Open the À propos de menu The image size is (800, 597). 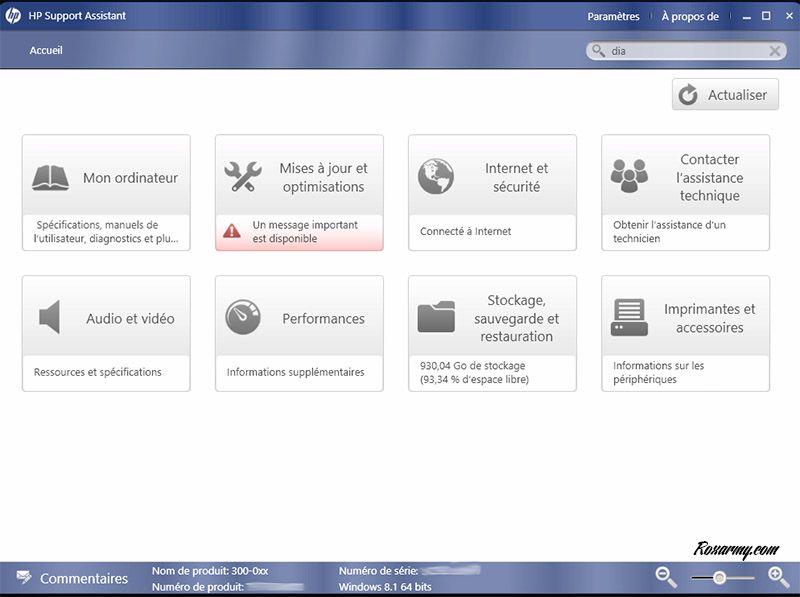[690, 17]
